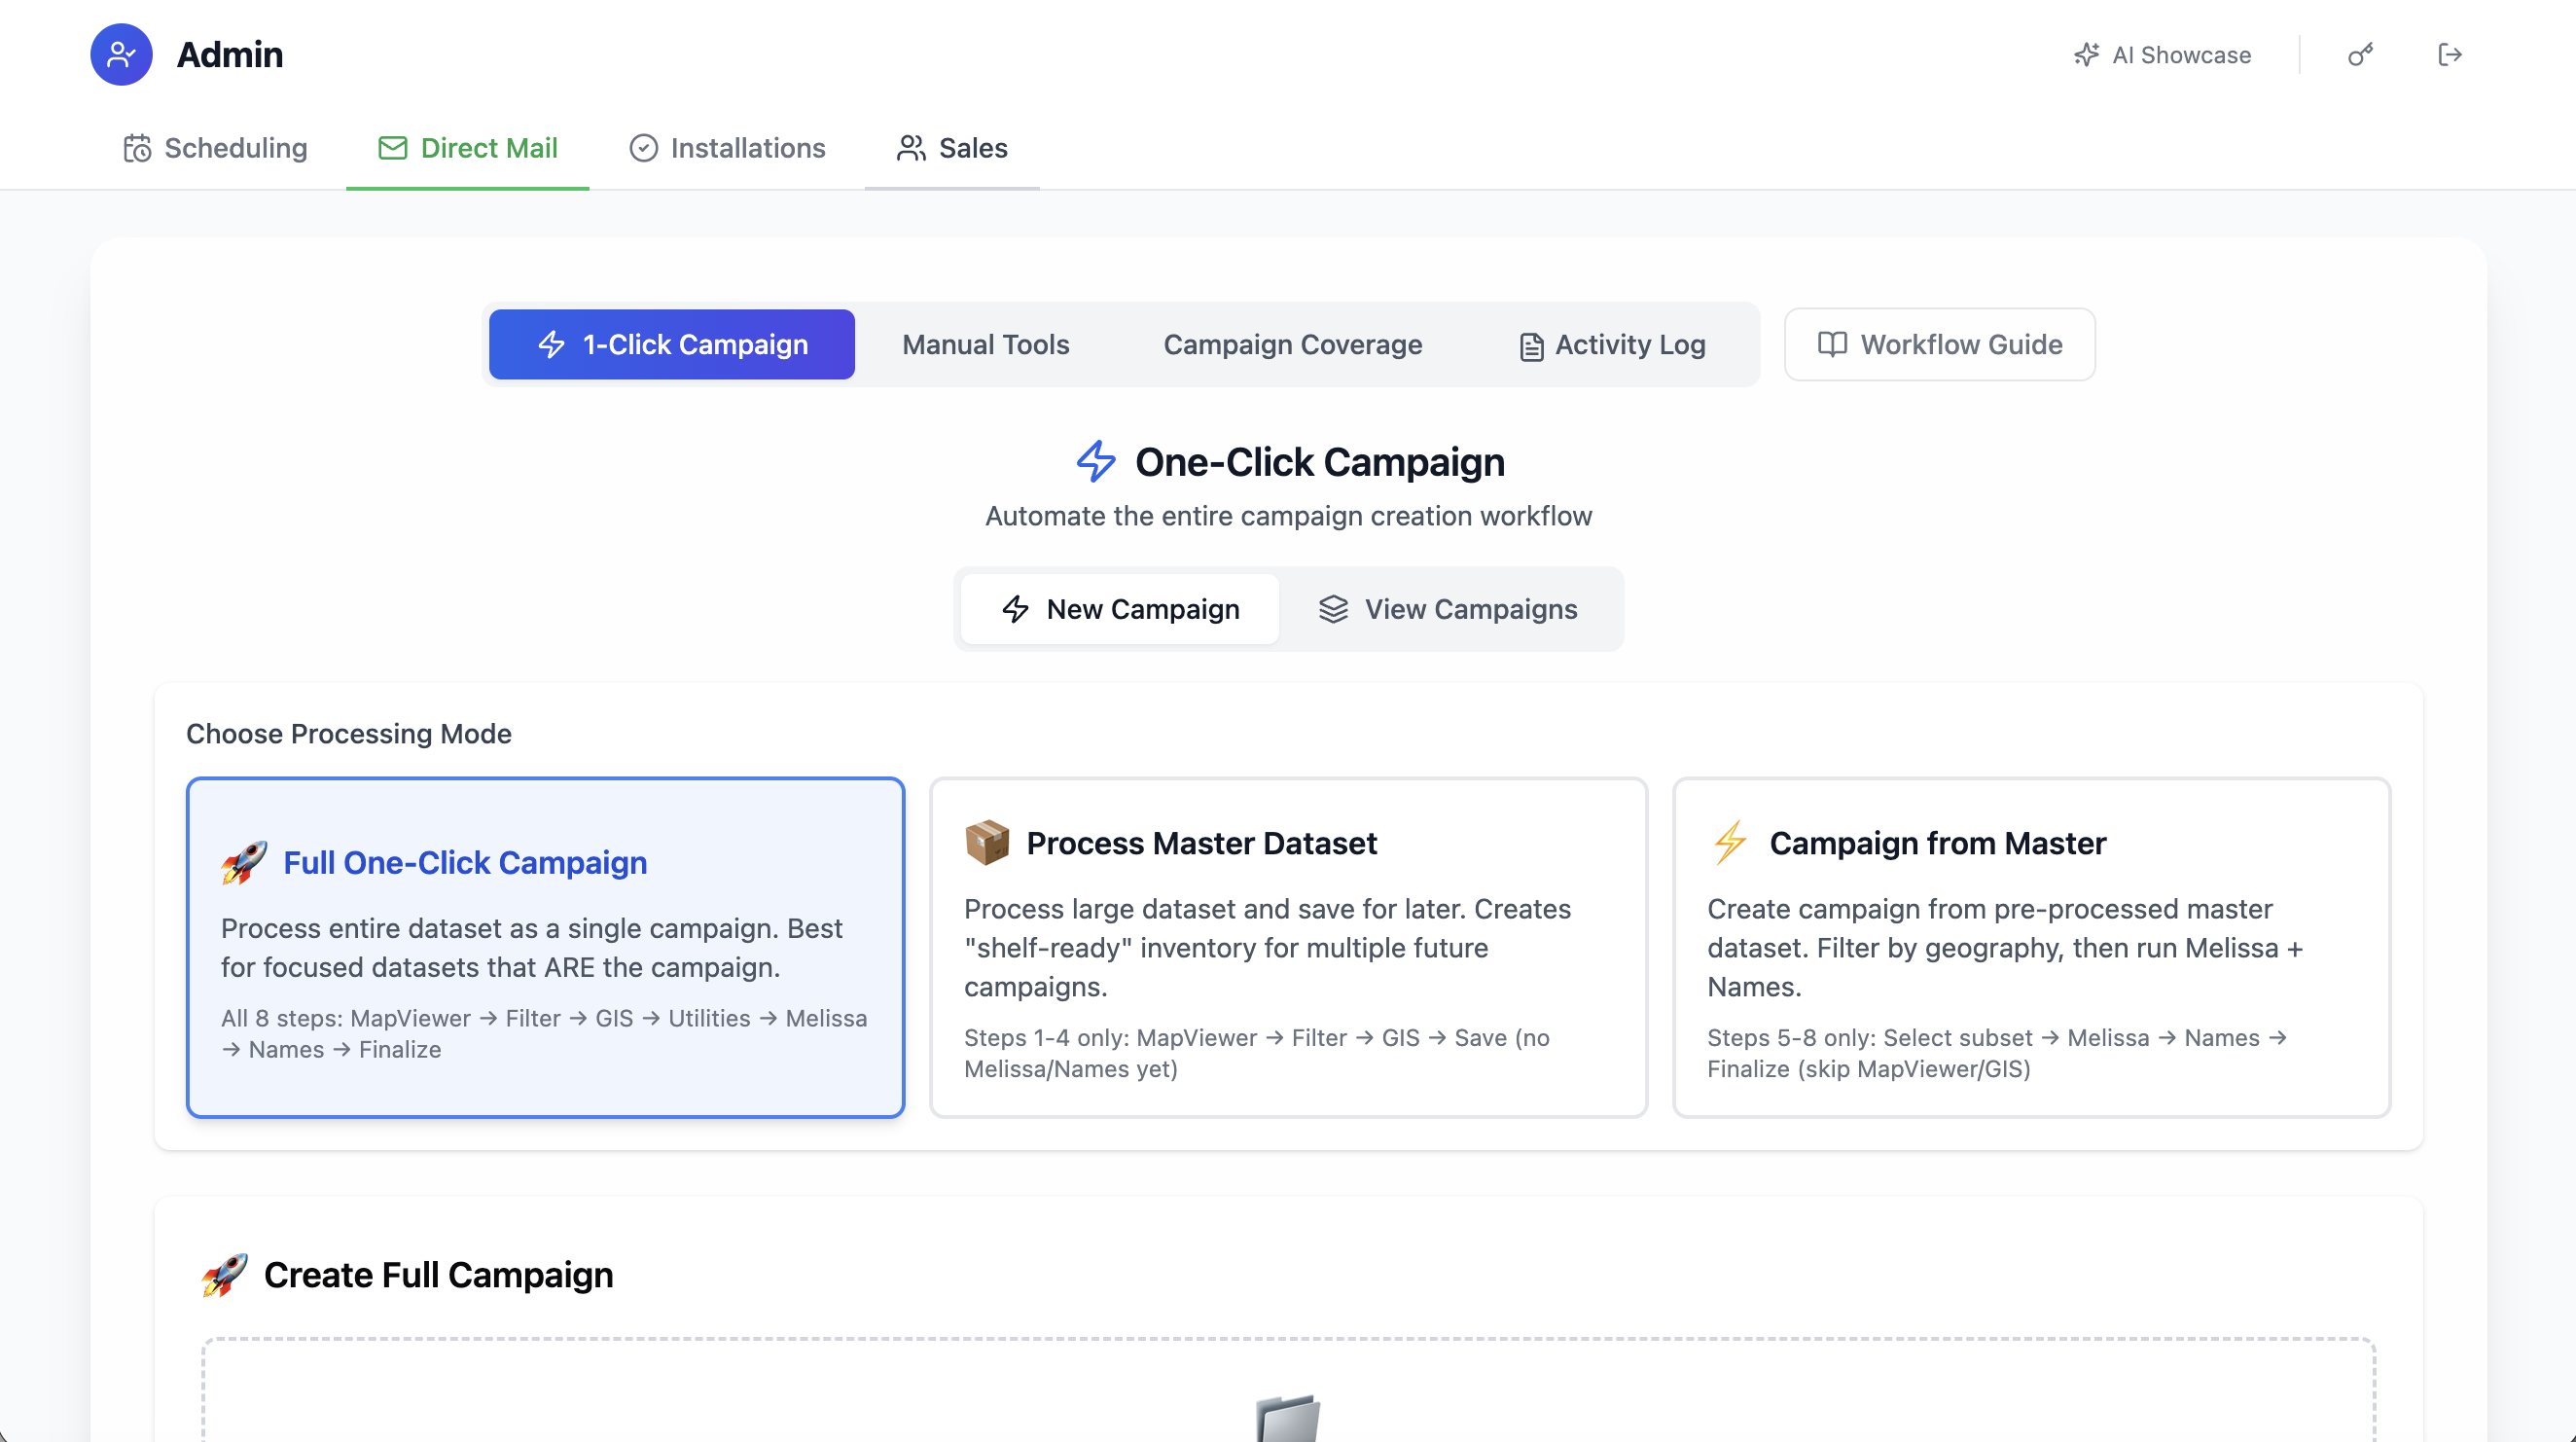Select the 1-Click Campaign tab
The height and width of the screenshot is (1442, 2576).
click(672, 345)
